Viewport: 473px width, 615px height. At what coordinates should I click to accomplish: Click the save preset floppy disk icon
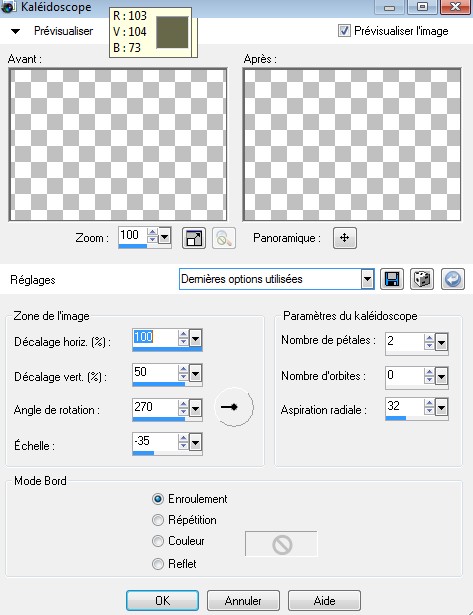pyautogui.click(x=392, y=279)
